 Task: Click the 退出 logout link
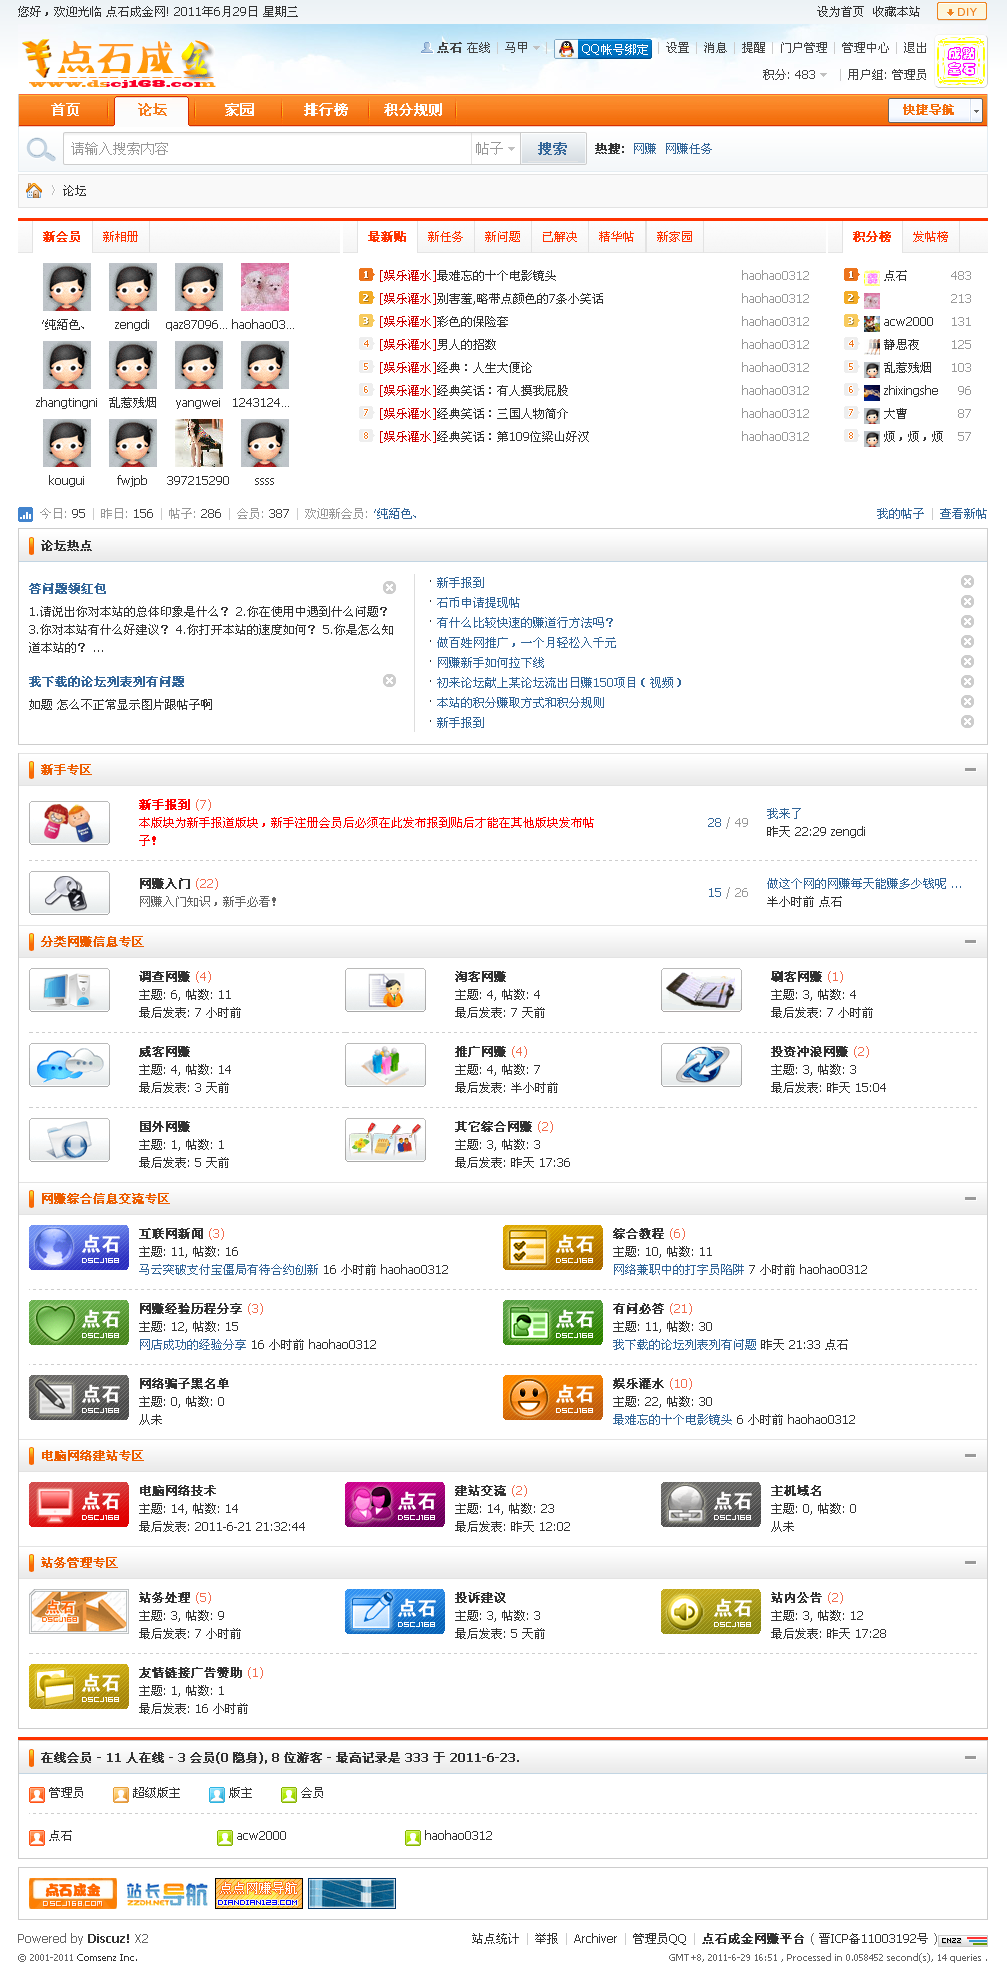(915, 48)
